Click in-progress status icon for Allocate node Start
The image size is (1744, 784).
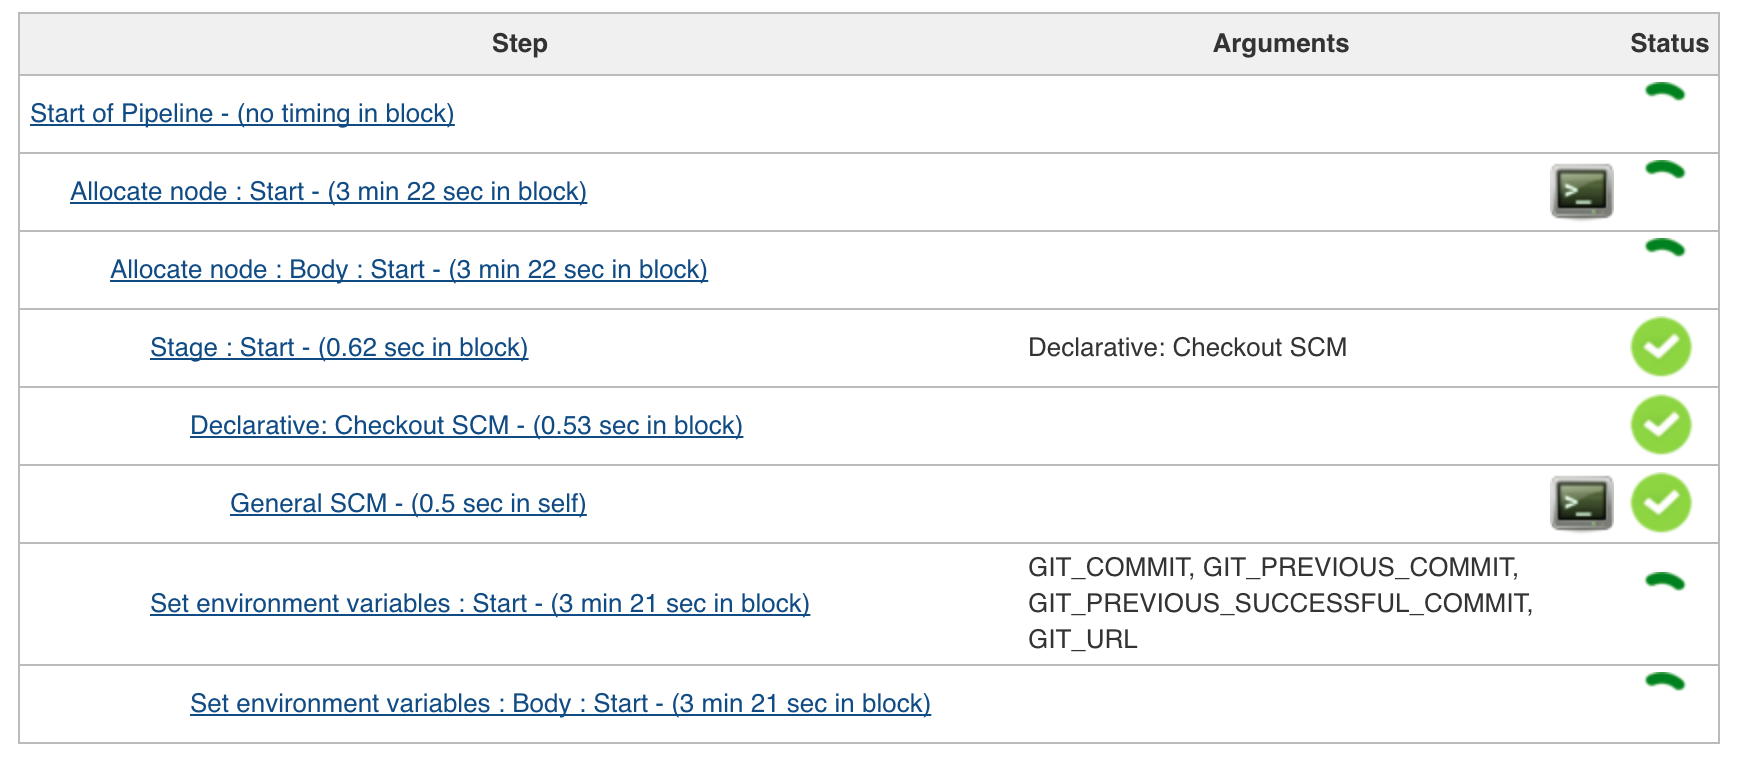(1665, 170)
